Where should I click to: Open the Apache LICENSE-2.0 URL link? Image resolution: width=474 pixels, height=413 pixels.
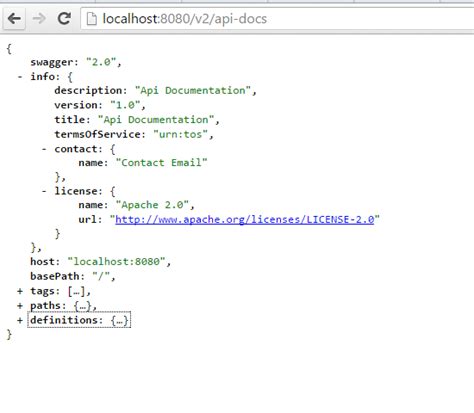[245, 220]
